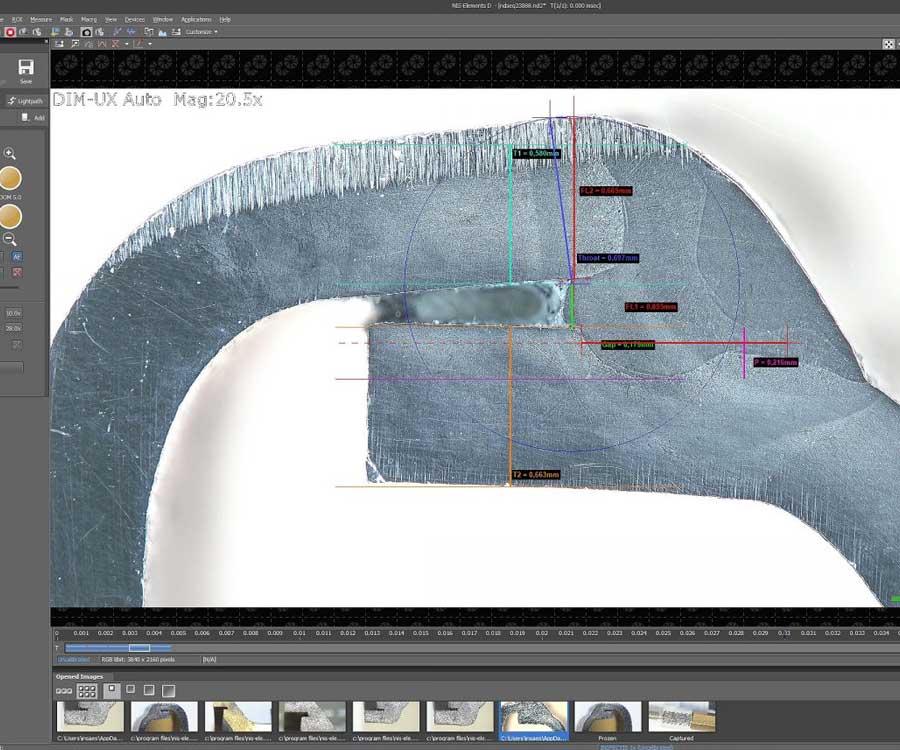
Task: Open the Captured image thumbnail
Action: [x=682, y=716]
